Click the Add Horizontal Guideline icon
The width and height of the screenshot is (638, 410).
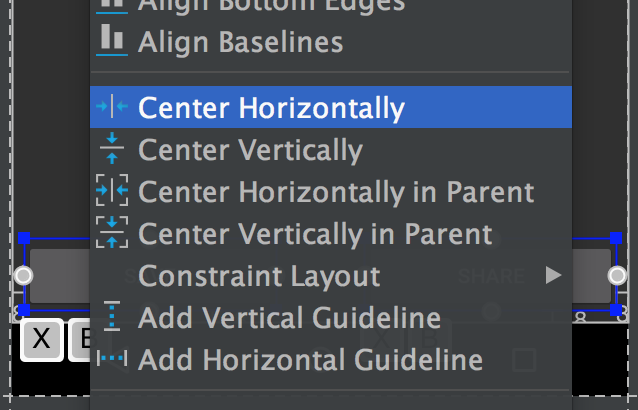click(x=112, y=359)
